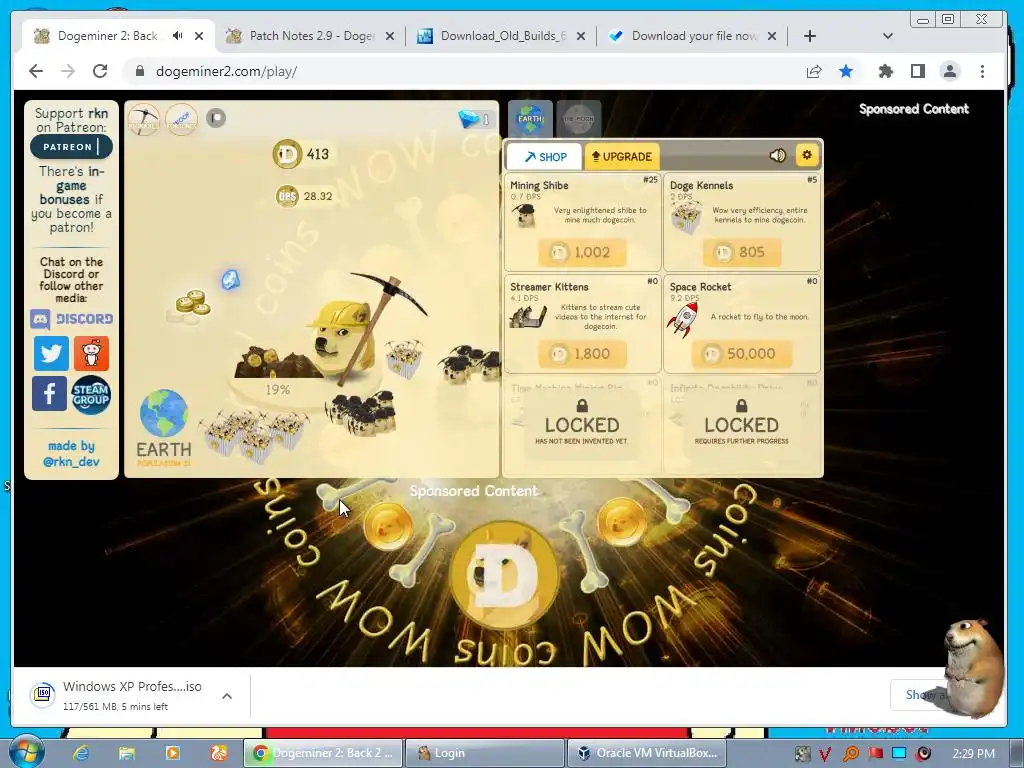Switch to Oracle VM VirtualBox window

pyautogui.click(x=647, y=753)
